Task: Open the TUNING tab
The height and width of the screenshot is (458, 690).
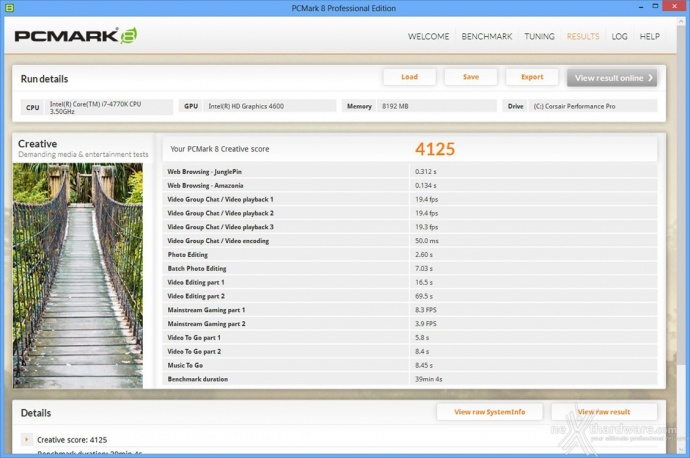Action: point(539,37)
